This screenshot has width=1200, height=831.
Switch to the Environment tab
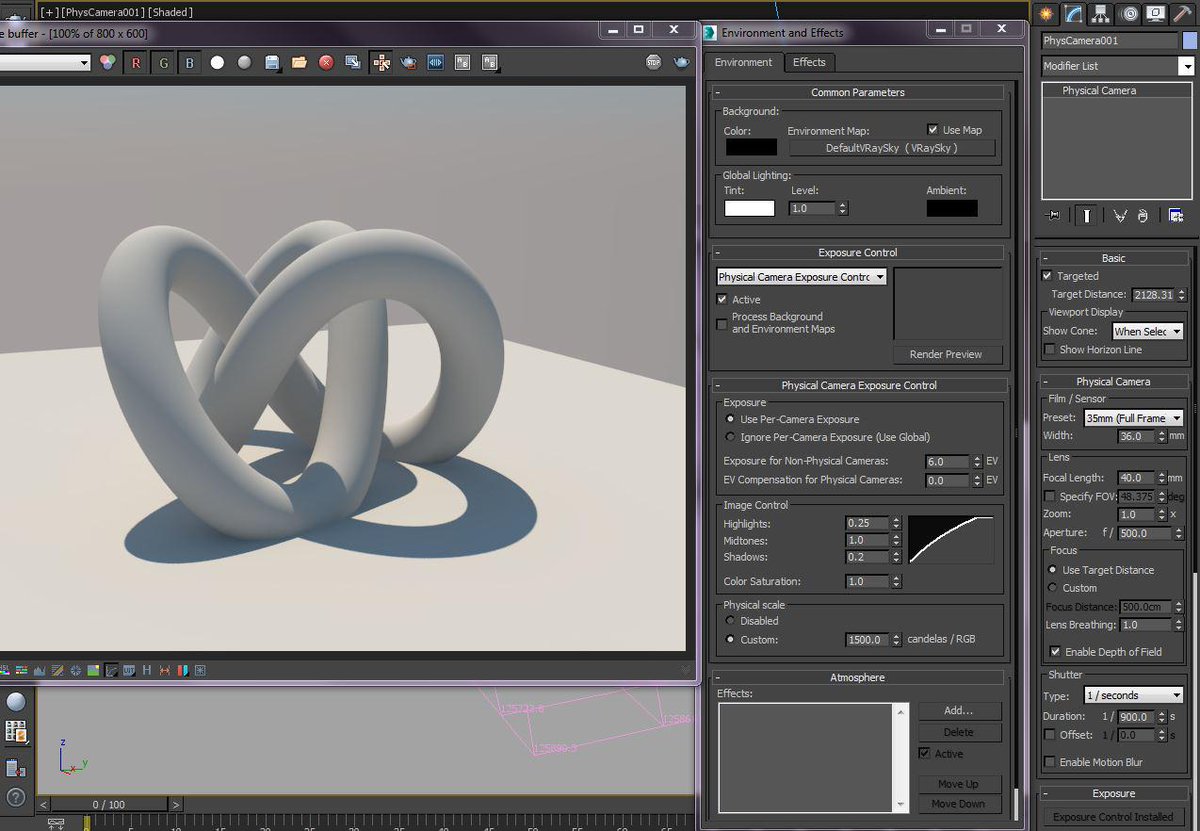(743, 62)
